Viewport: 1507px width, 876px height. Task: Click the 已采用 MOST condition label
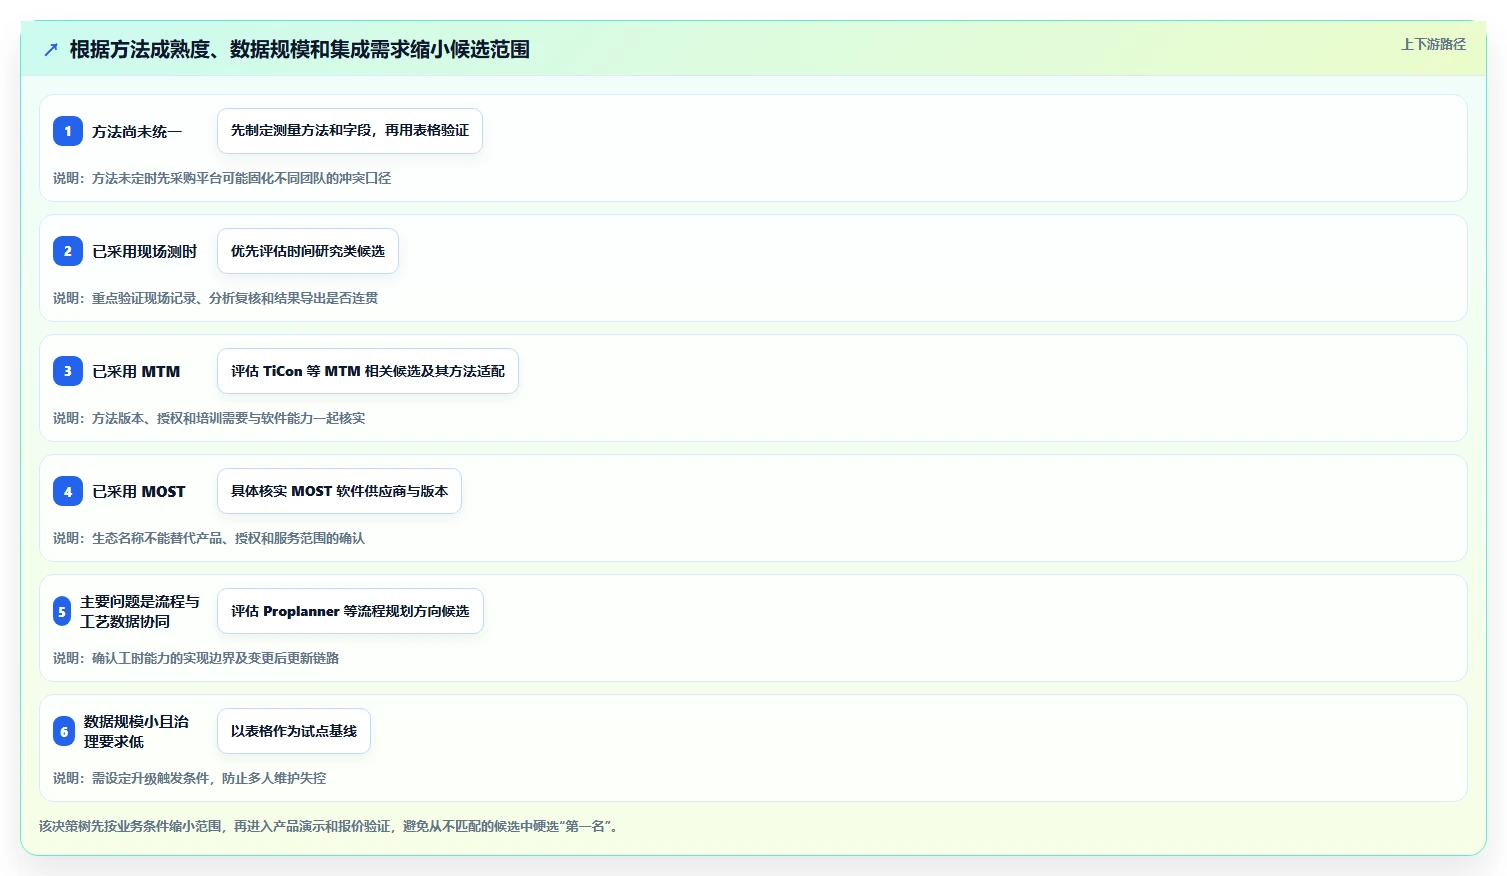tap(139, 491)
